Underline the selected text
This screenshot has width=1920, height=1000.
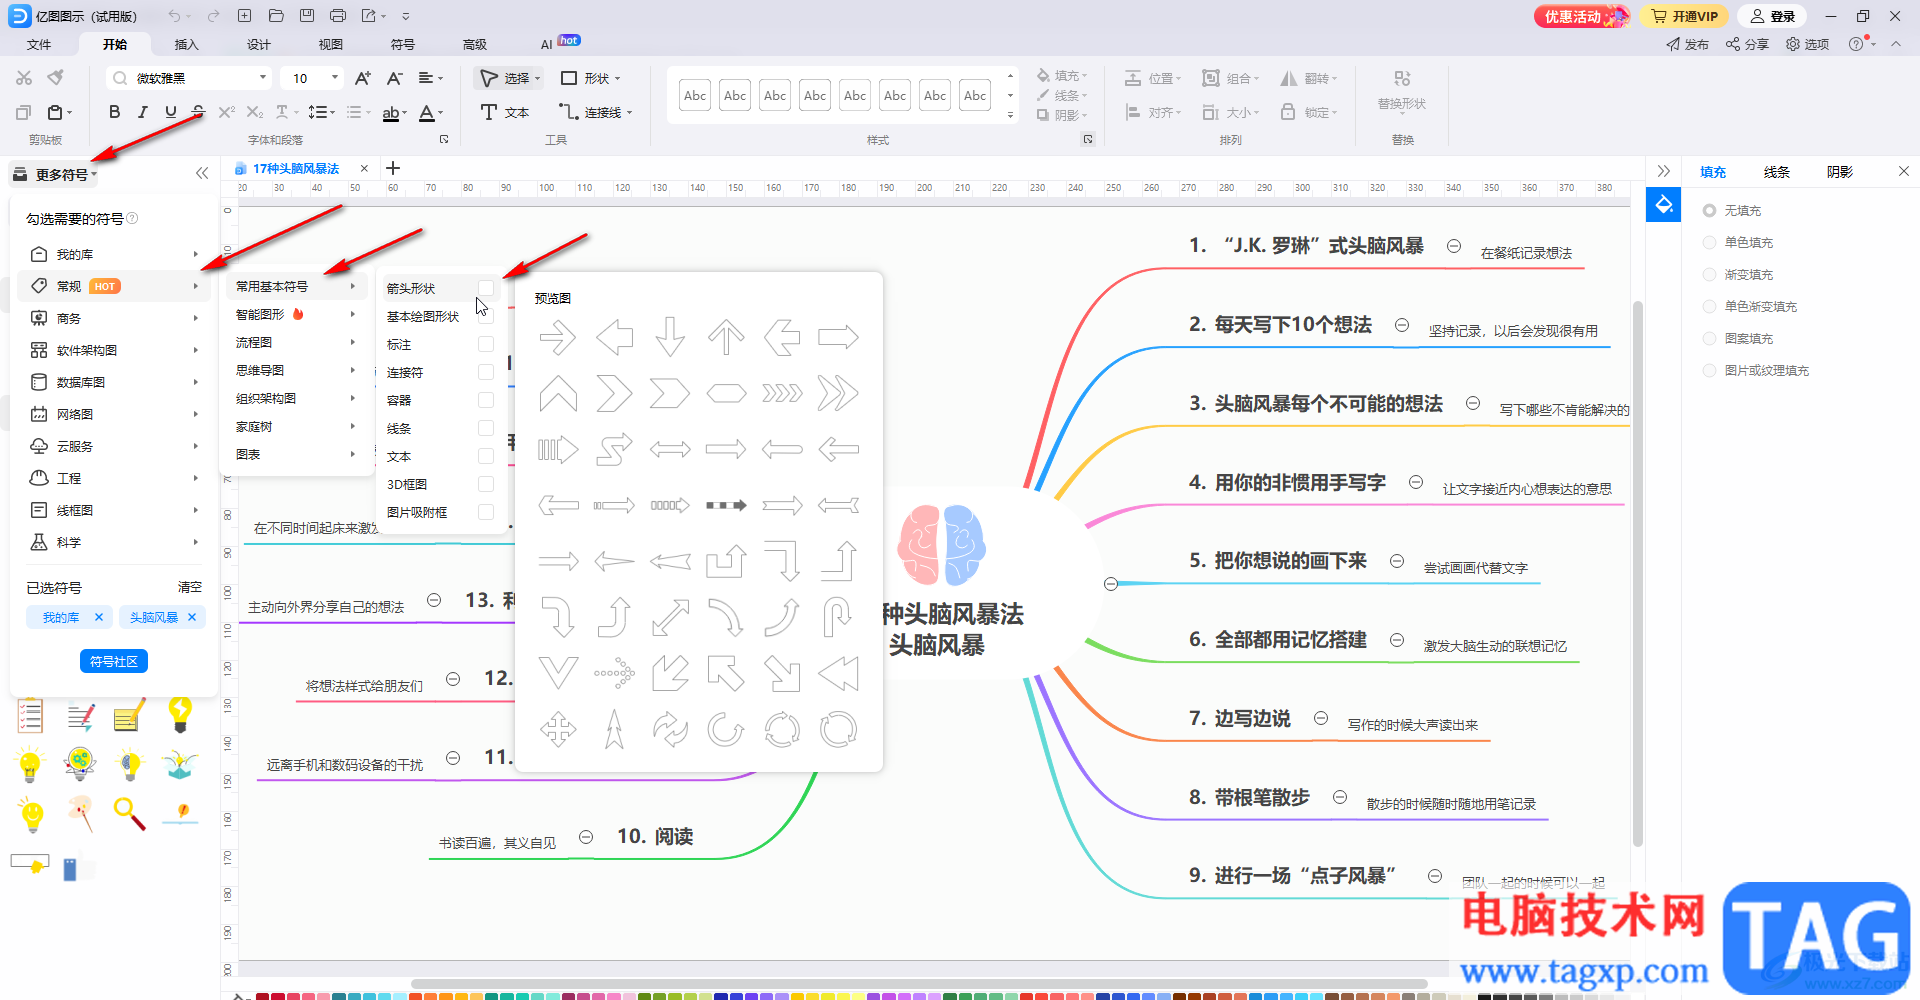[171, 112]
